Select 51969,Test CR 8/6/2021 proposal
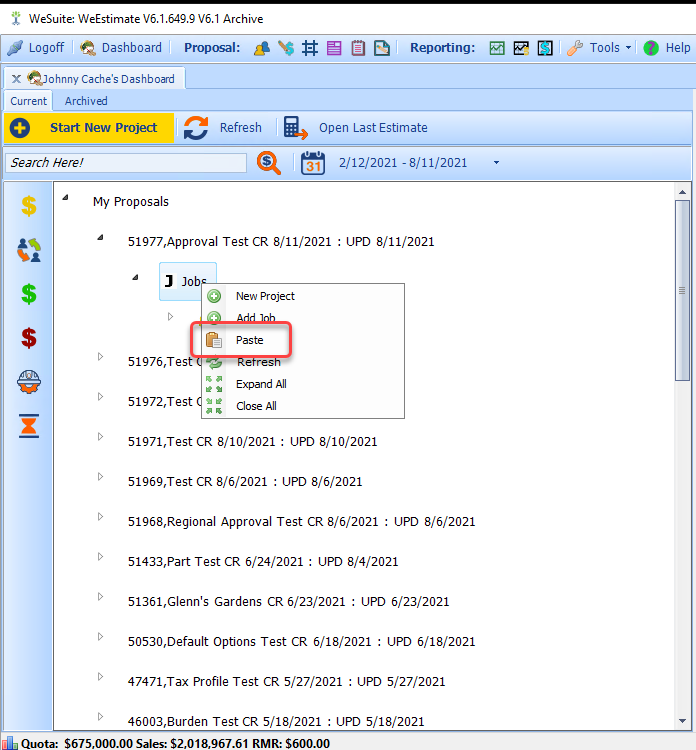Image resolution: width=696 pixels, height=750 pixels. tap(245, 482)
